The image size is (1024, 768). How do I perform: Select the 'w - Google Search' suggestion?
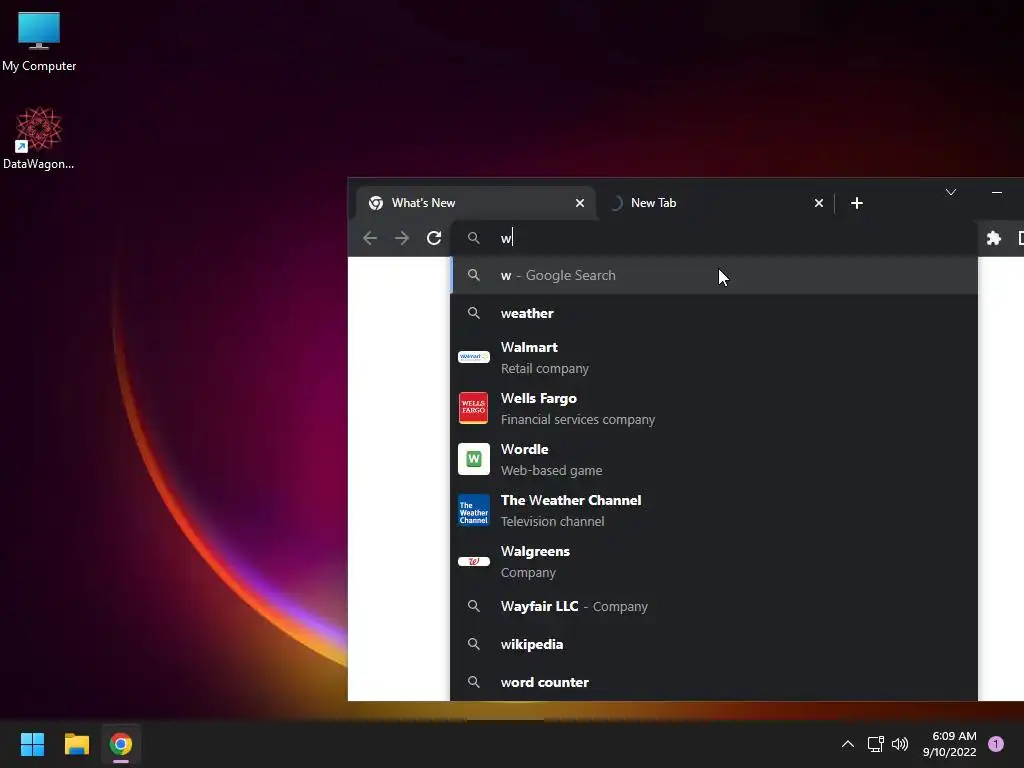pos(714,276)
